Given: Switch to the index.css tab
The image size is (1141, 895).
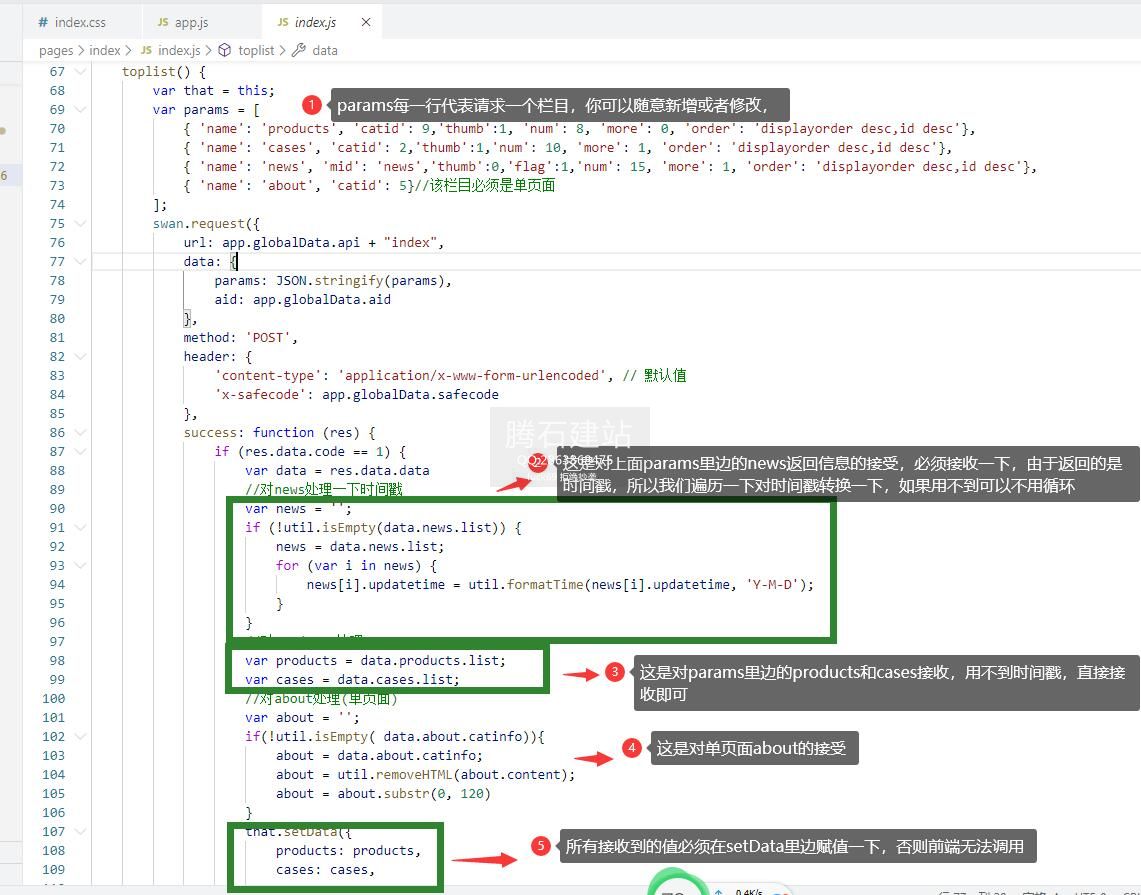Looking at the screenshot, I should pyautogui.click(x=71, y=23).
